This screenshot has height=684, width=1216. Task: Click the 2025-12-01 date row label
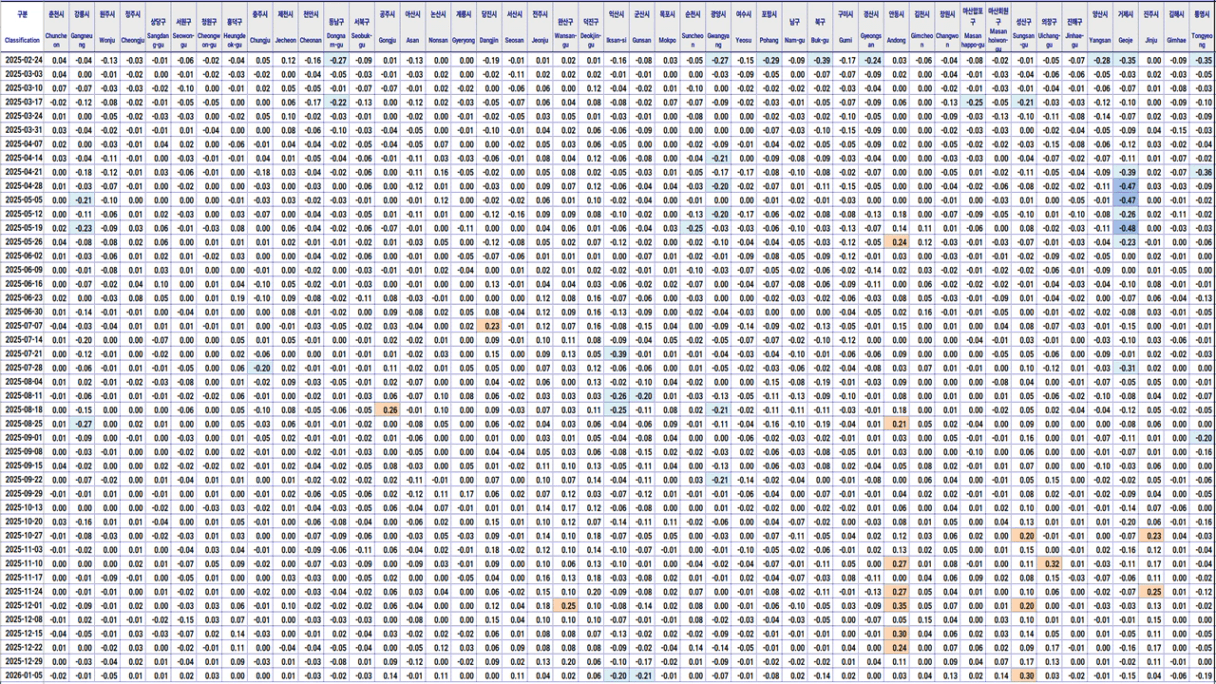(22, 605)
